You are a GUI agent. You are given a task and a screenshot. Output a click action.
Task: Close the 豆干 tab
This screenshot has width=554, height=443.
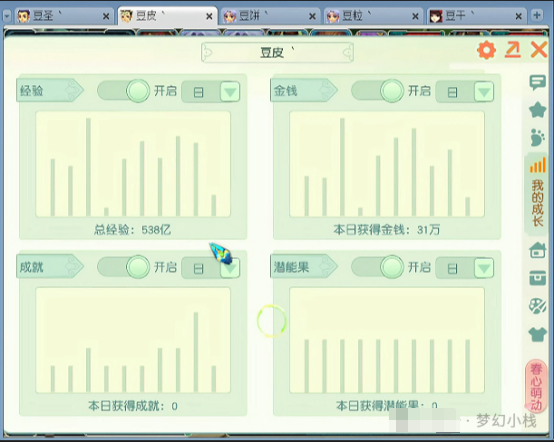point(519,16)
